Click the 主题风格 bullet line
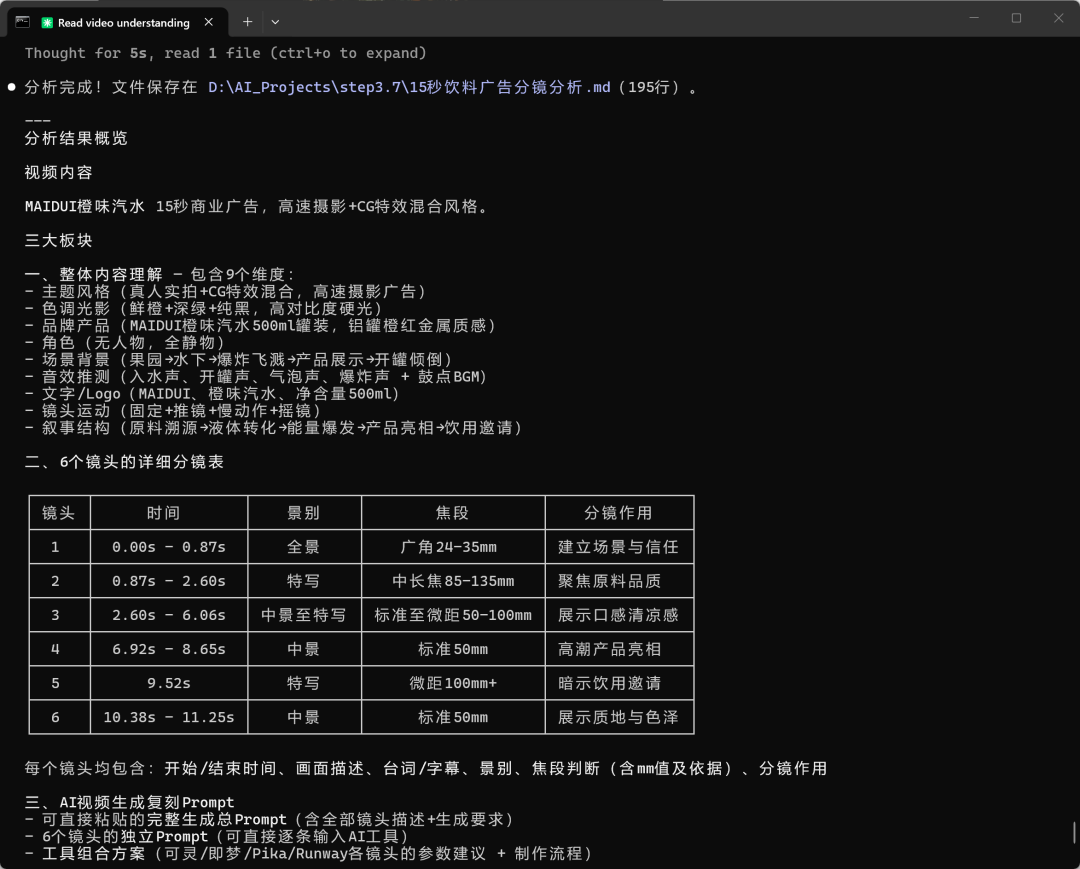 [x=226, y=292]
